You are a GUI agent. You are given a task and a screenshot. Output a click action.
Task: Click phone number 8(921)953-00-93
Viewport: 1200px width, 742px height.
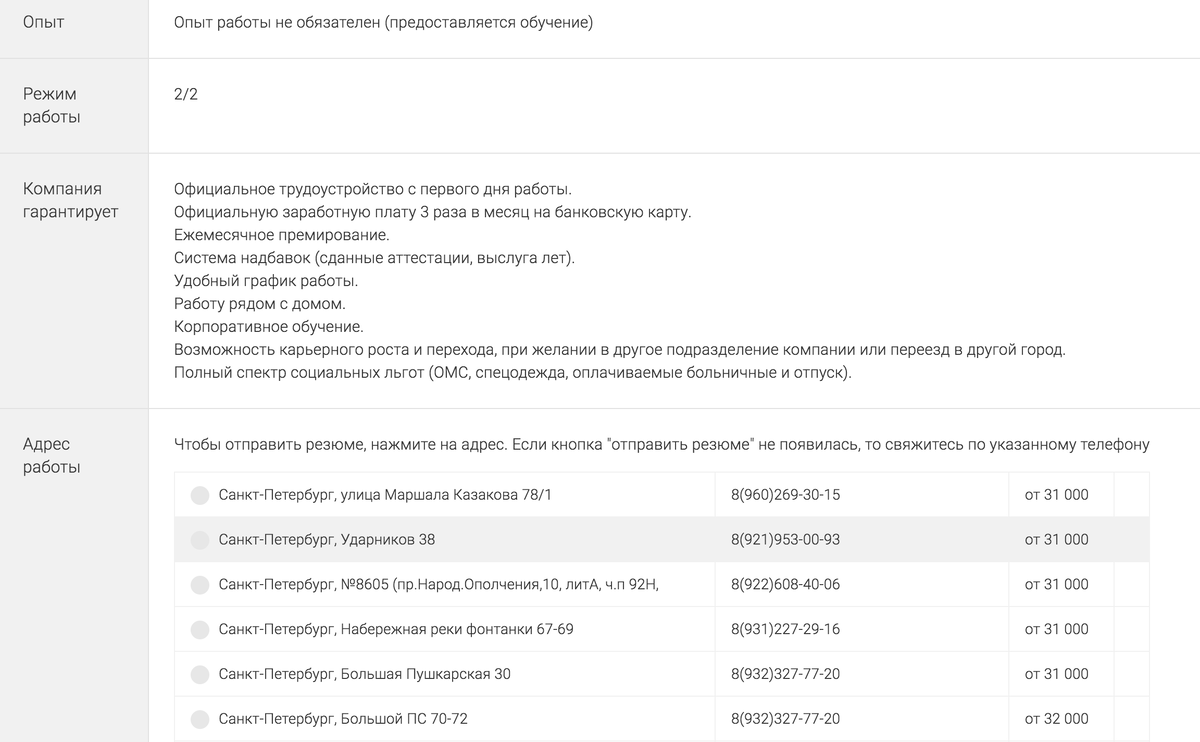[x=785, y=540]
